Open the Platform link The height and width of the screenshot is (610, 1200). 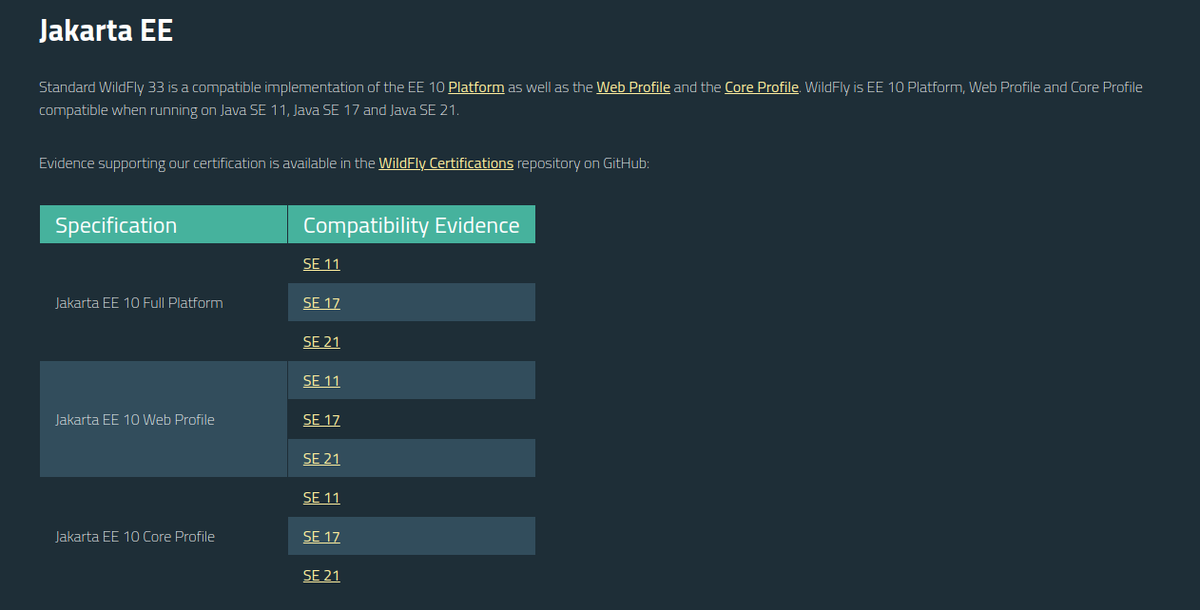476,87
